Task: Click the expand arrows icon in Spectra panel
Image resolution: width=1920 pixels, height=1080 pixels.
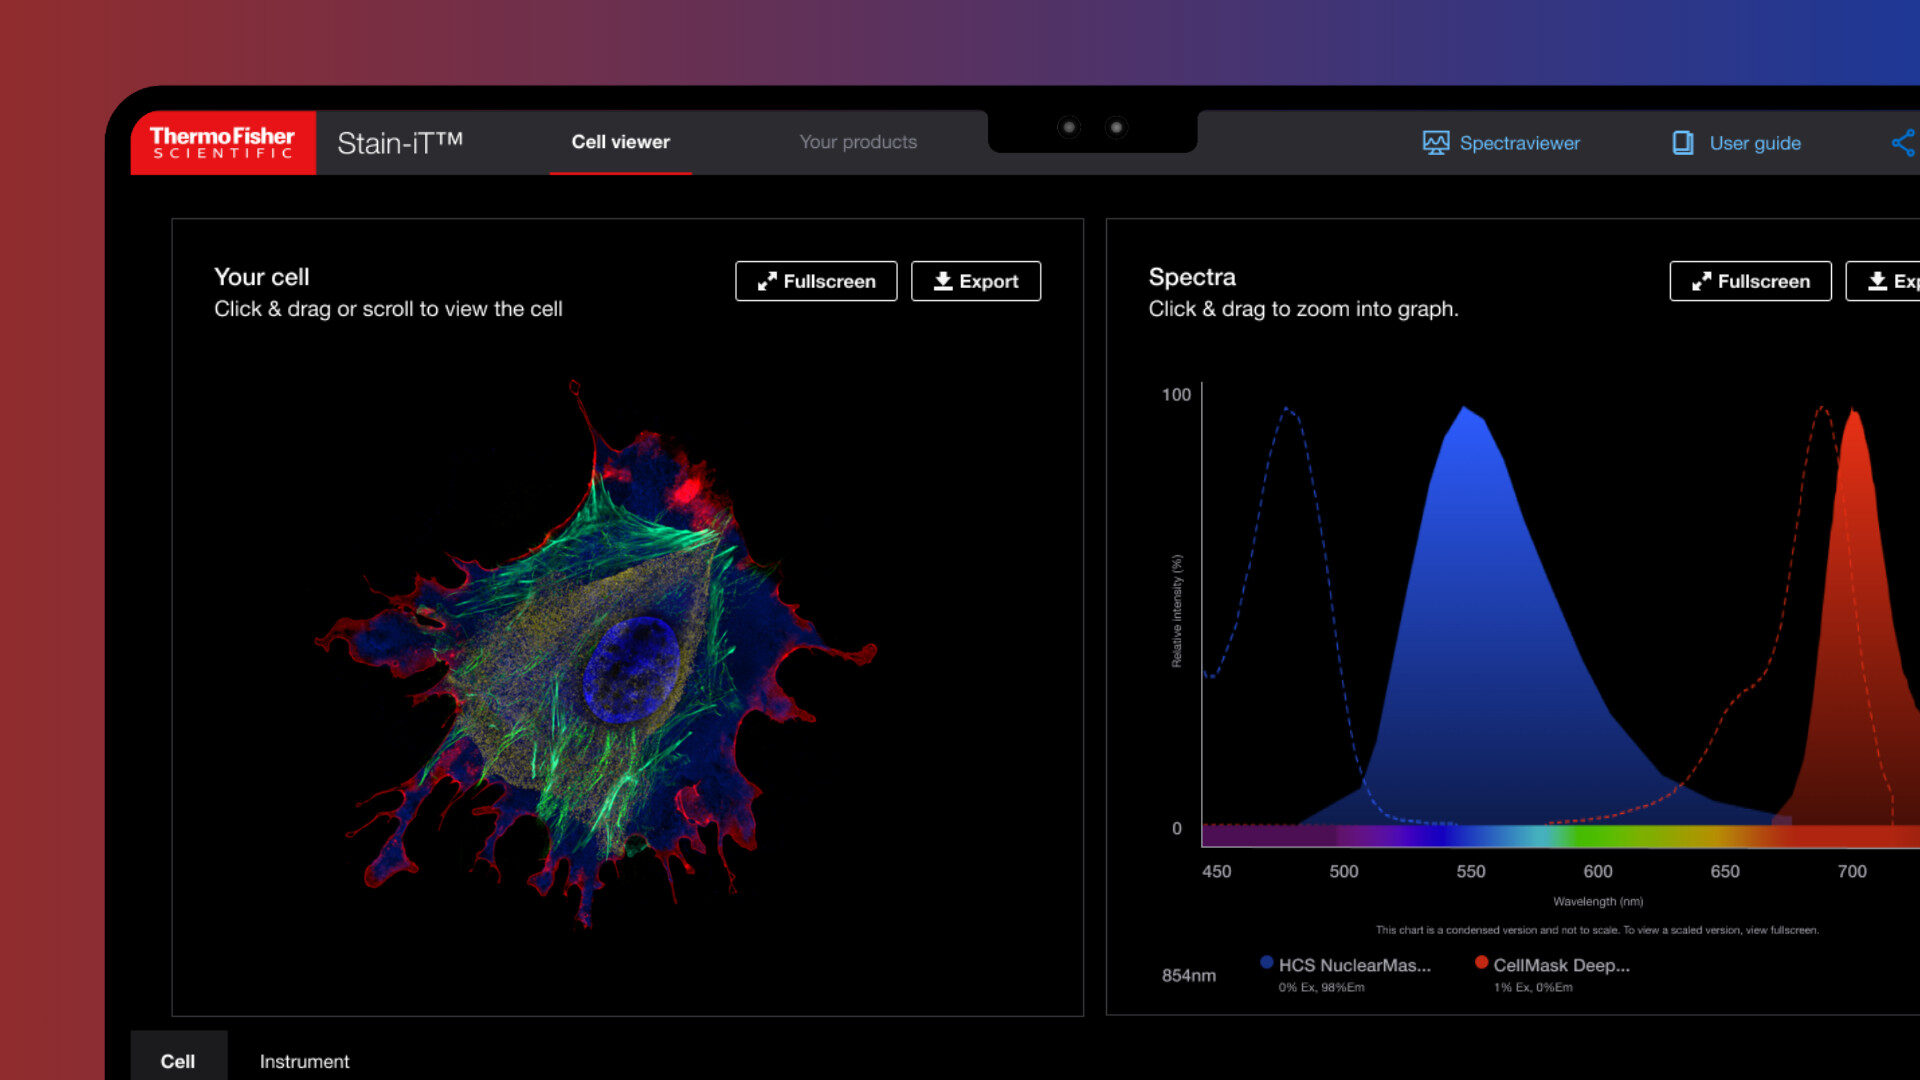Action: click(x=1701, y=282)
